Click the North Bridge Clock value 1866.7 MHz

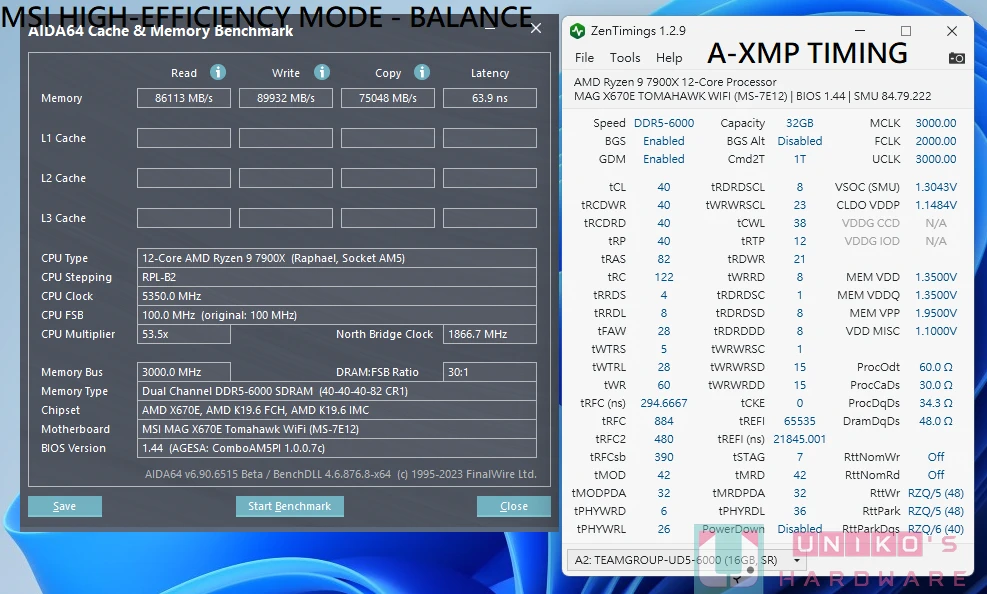pyautogui.click(x=490, y=334)
